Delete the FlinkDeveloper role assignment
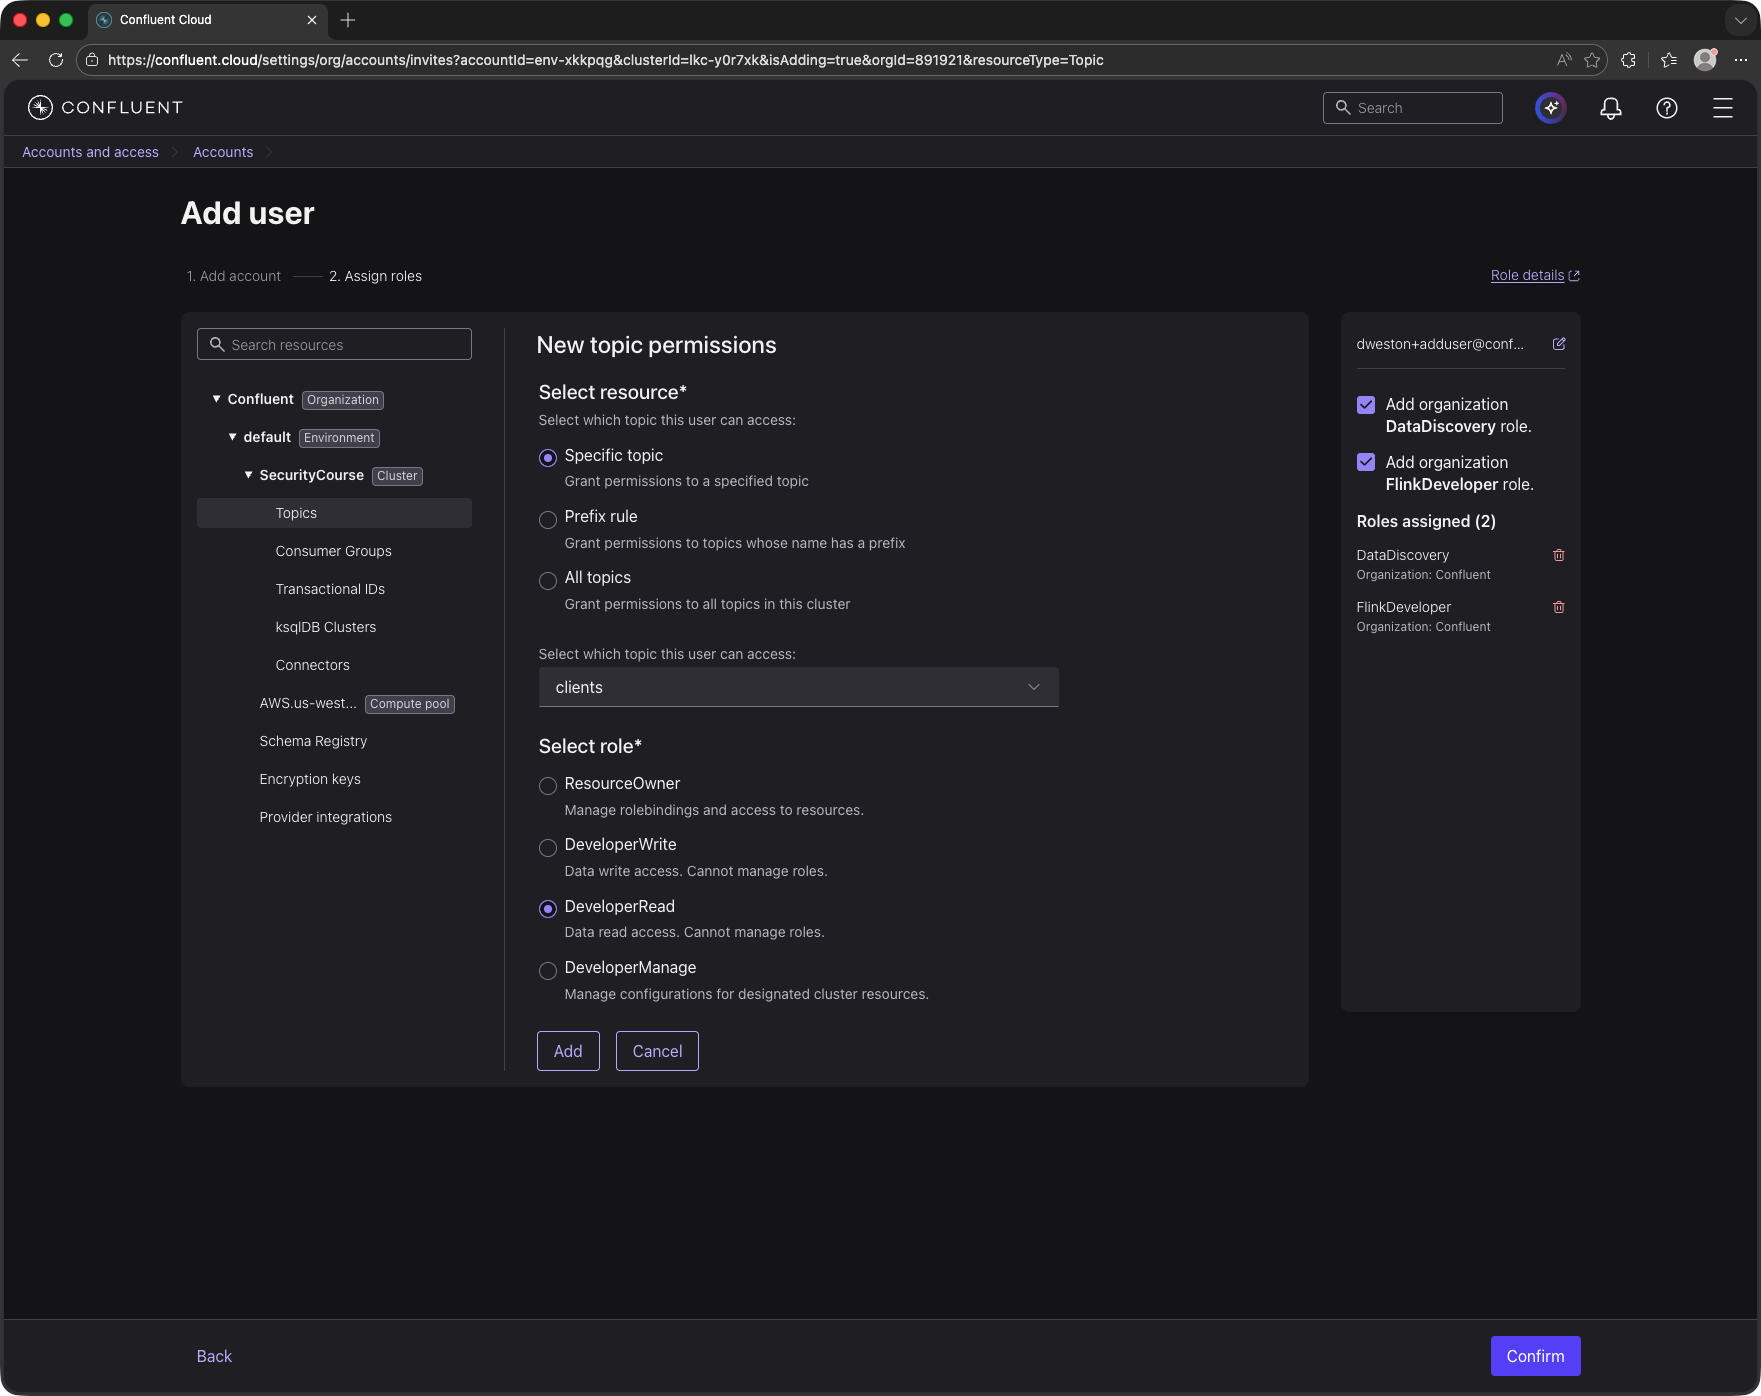 click(x=1559, y=607)
